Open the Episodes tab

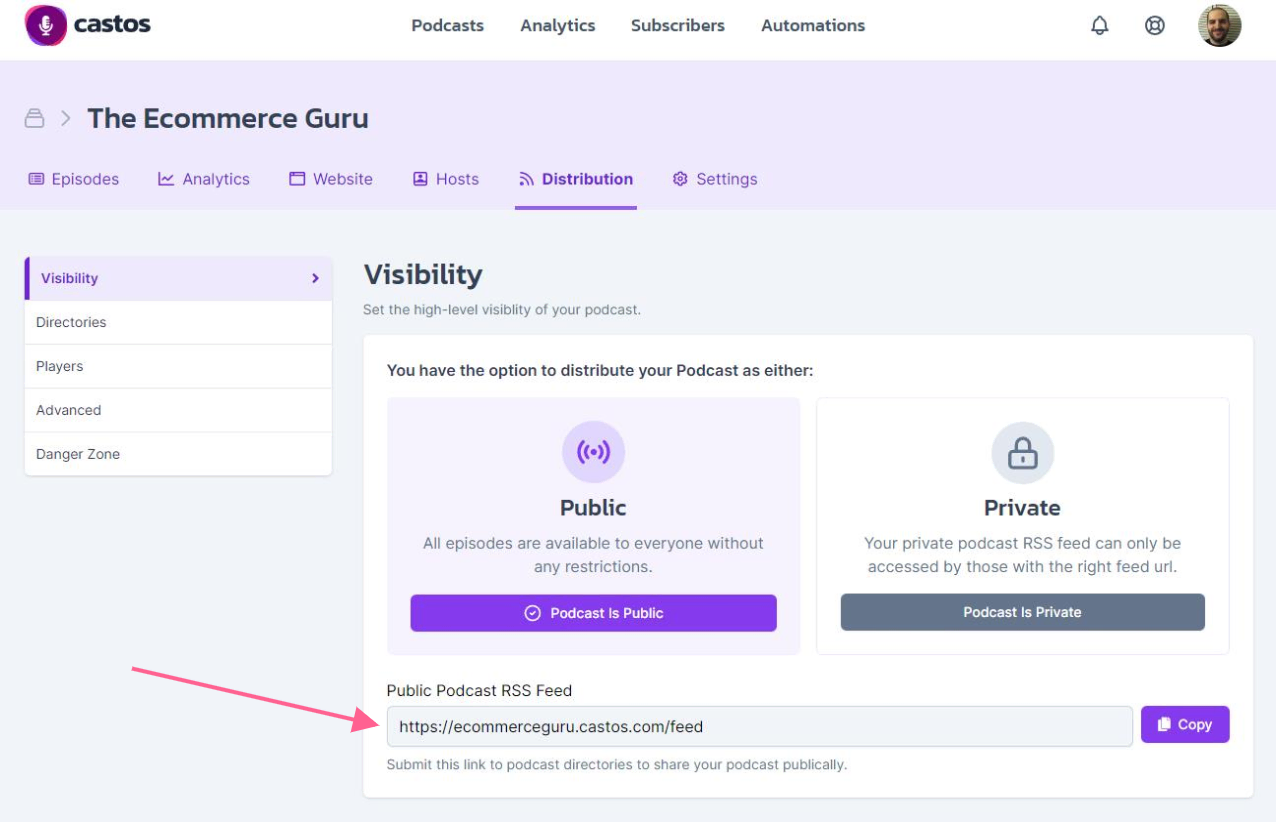pos(73,179)
